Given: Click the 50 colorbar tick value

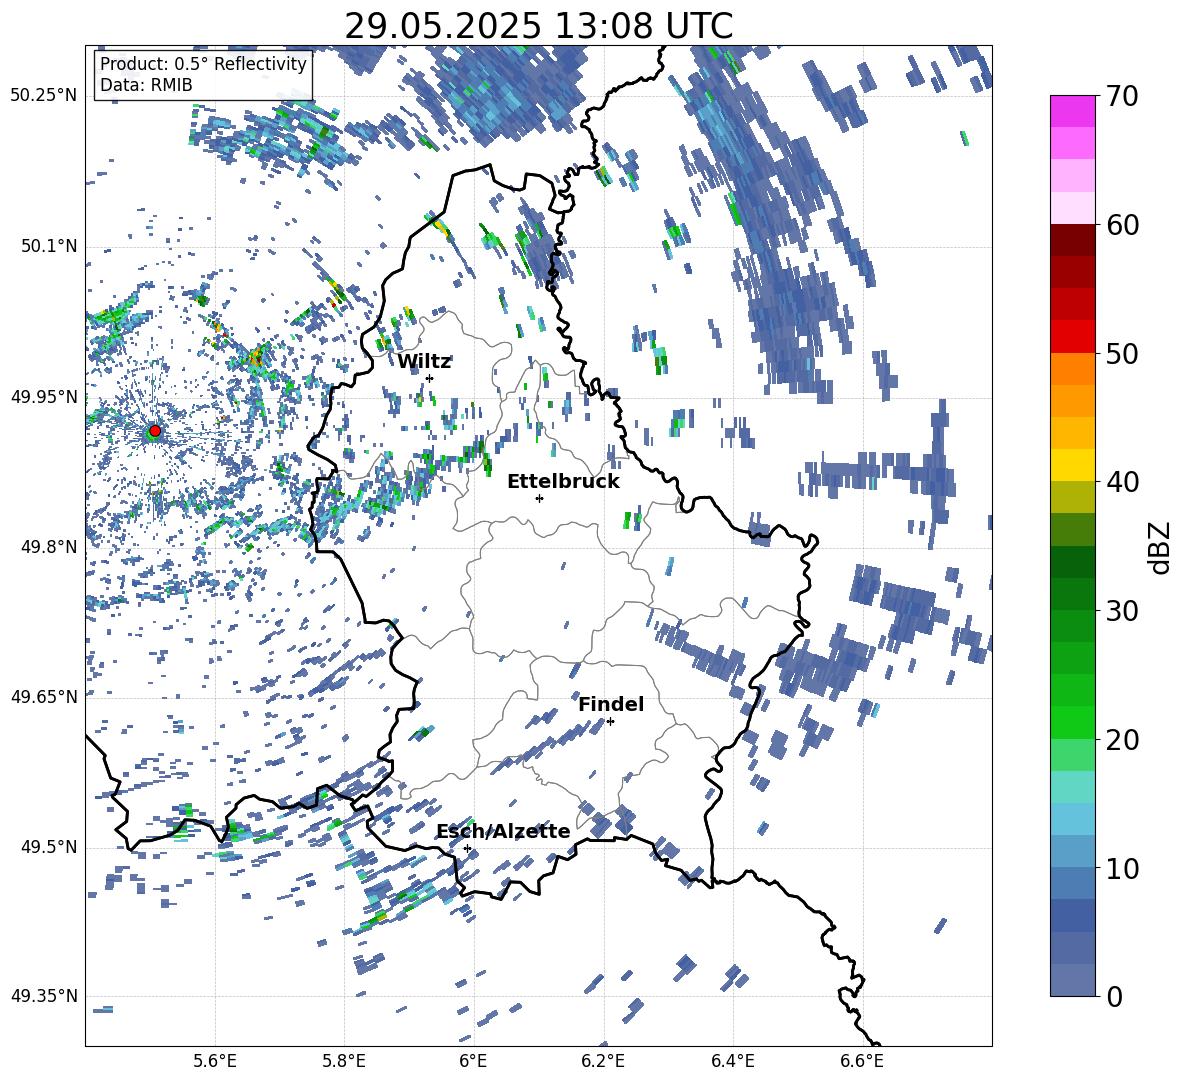Looking at the screenshot, I should click(x=1123, y=353).
